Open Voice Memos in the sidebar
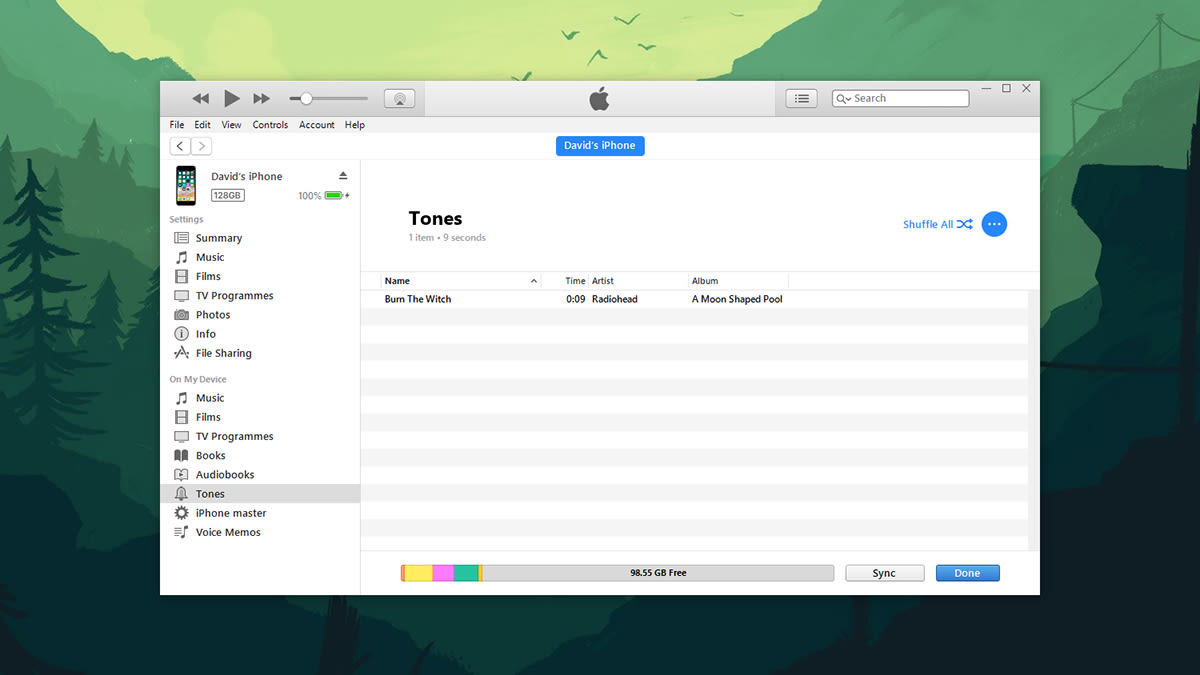The image size is (1200, 675). [224, 531]
